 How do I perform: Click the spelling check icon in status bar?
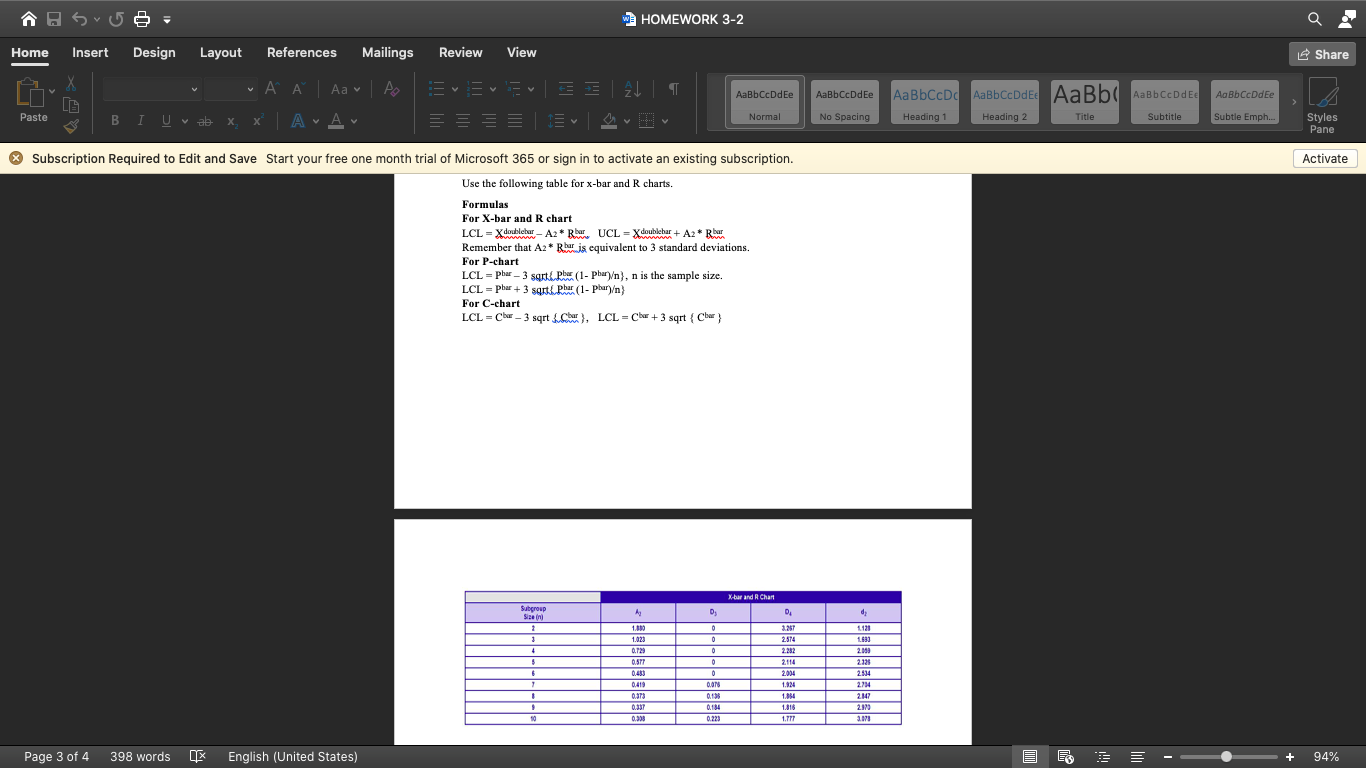197,757
